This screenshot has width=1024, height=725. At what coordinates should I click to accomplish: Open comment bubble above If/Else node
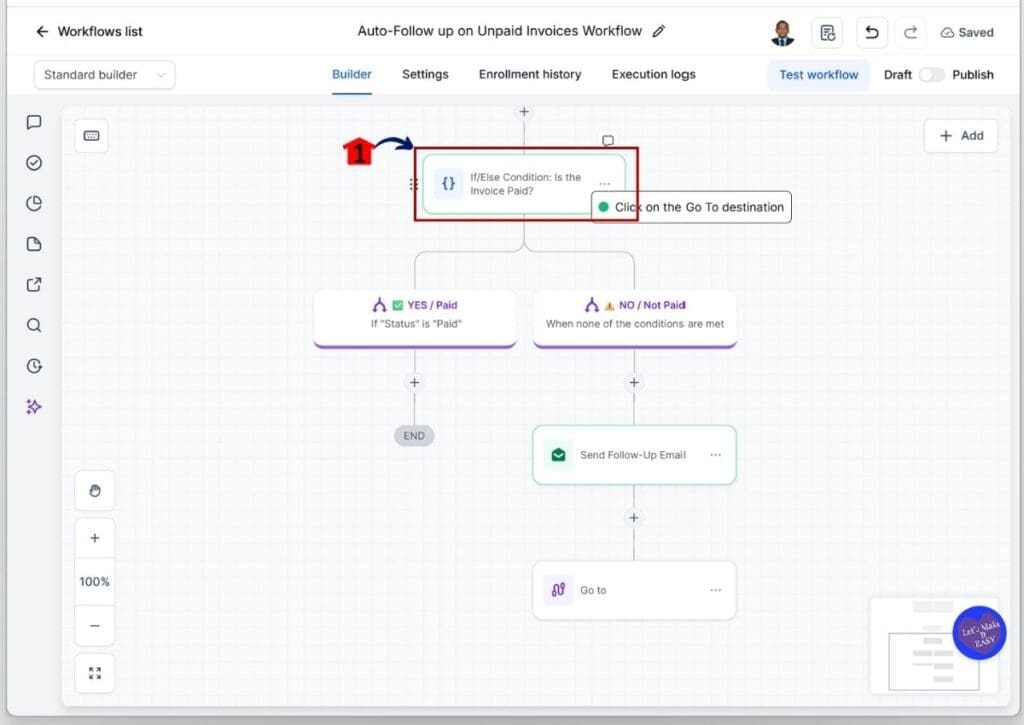(x=607, y=140)
